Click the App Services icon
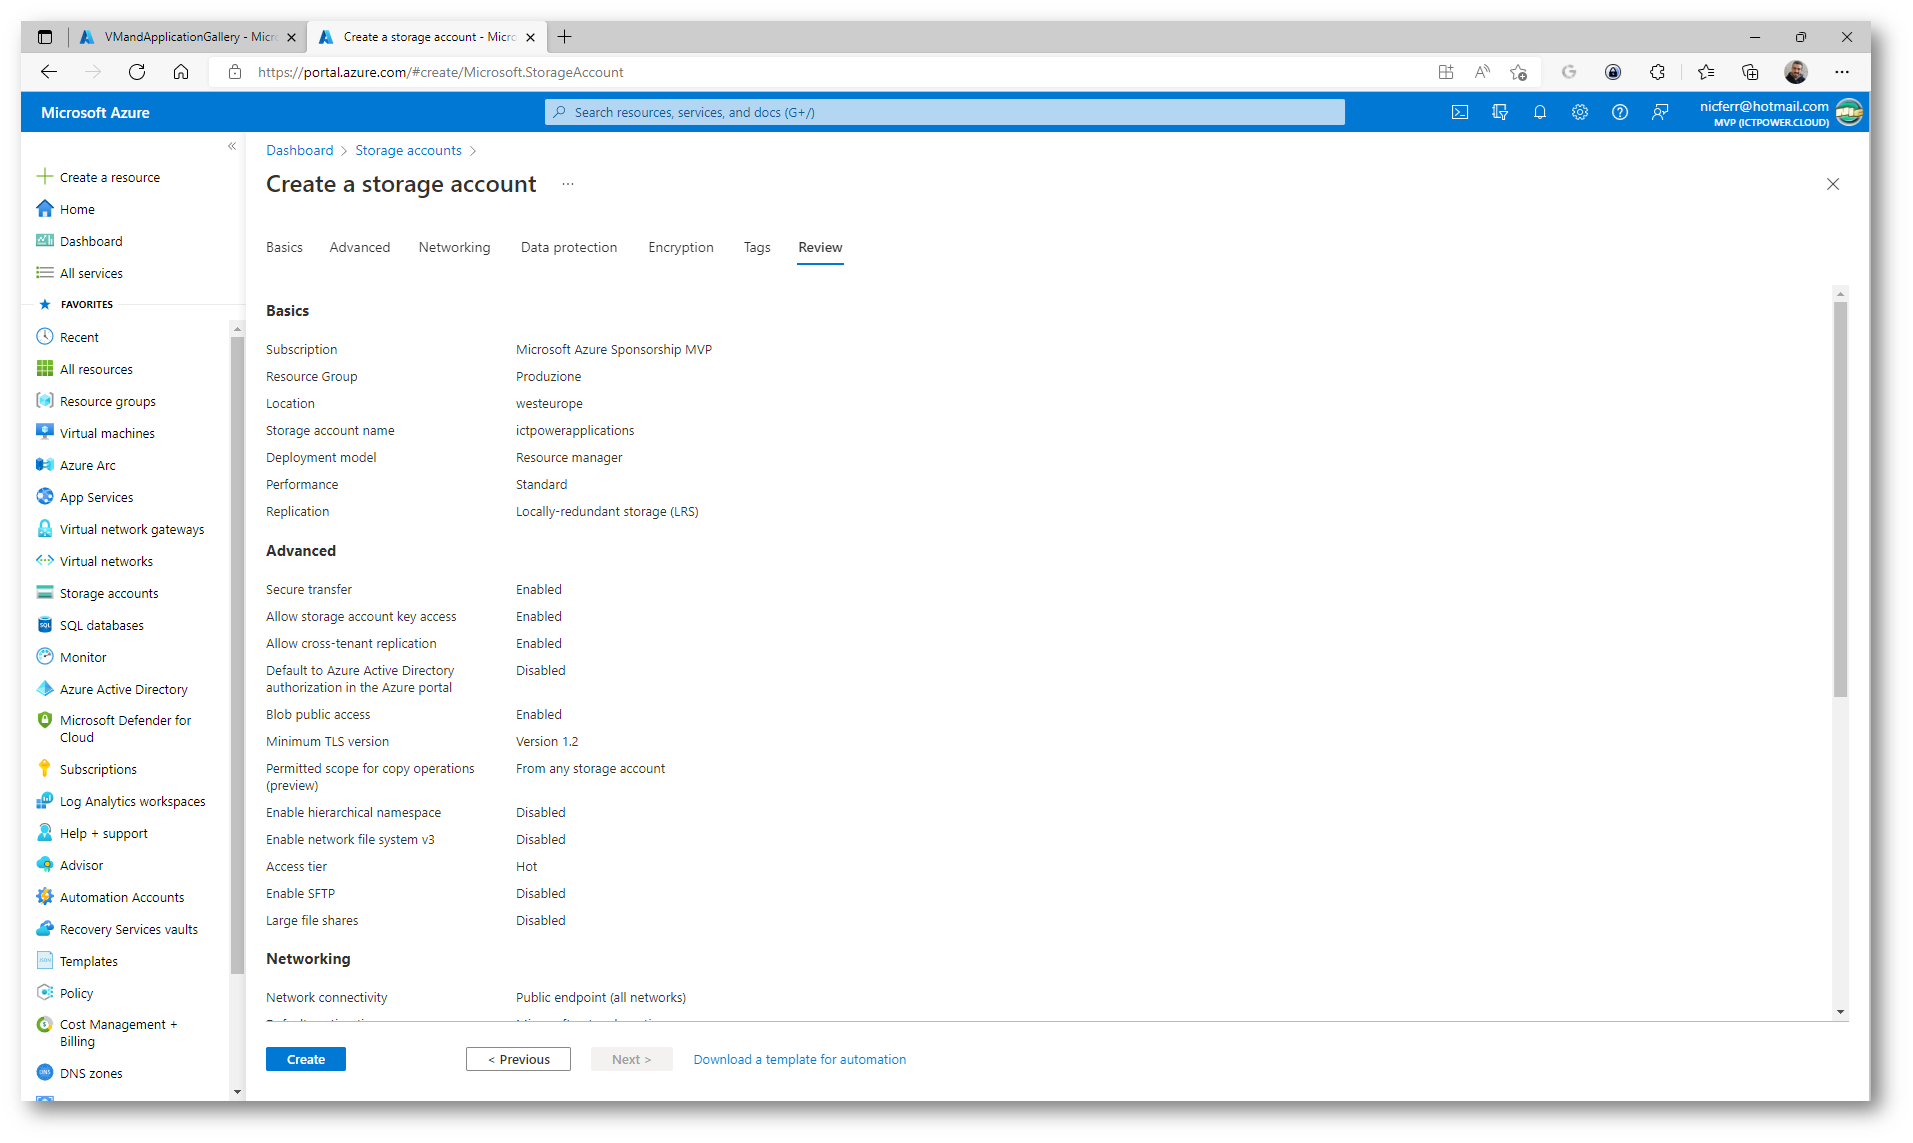The width and height of the screenshot is (1913, 1143). (45, 497)
